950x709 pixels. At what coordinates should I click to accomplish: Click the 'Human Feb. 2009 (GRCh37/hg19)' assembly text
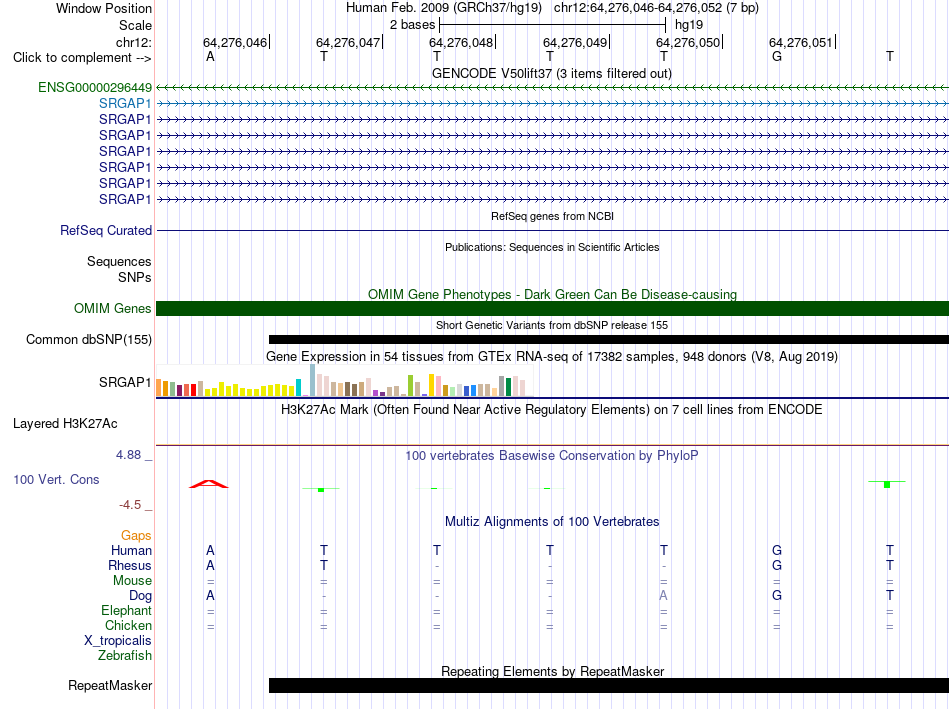click(x=443, y=8)
